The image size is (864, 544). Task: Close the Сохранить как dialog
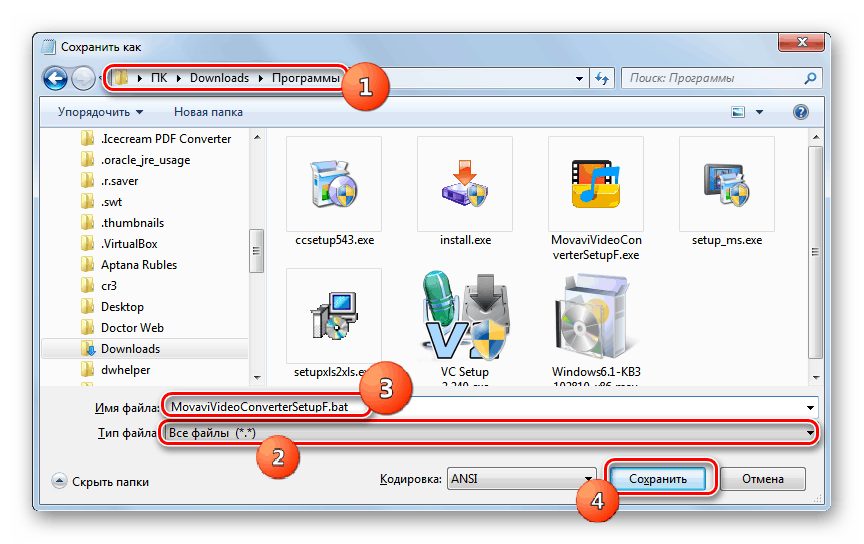pyautogui.click(x=802, y=42)
